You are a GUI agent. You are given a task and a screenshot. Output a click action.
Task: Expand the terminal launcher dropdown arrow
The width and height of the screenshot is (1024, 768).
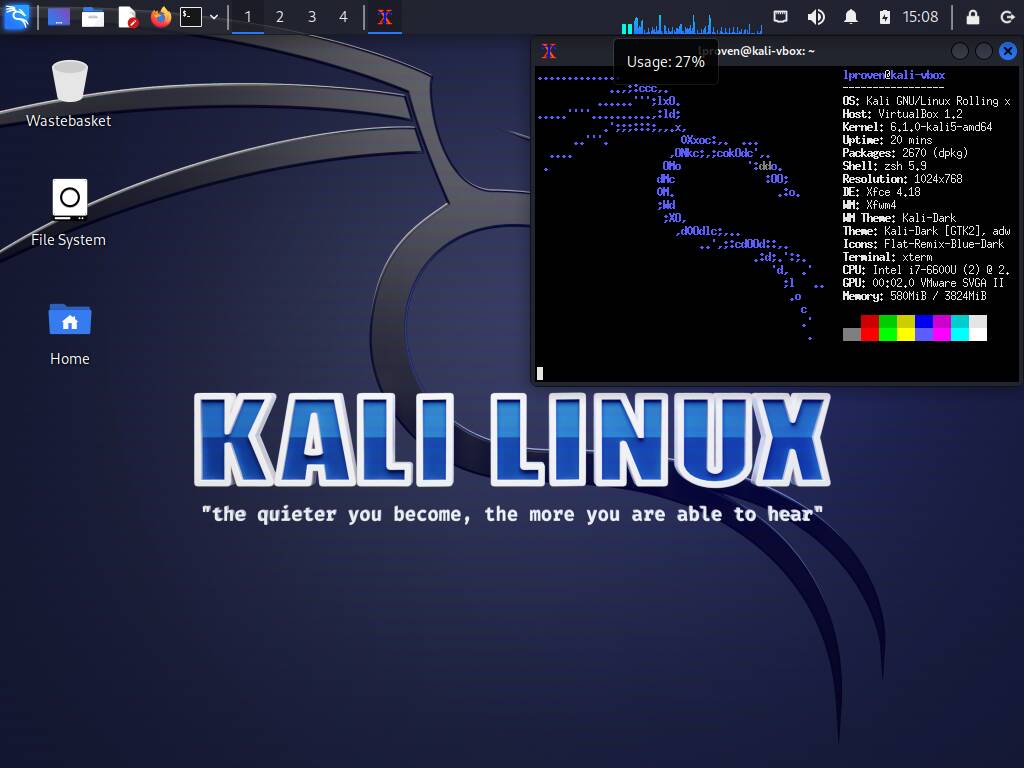click(214, 17)
